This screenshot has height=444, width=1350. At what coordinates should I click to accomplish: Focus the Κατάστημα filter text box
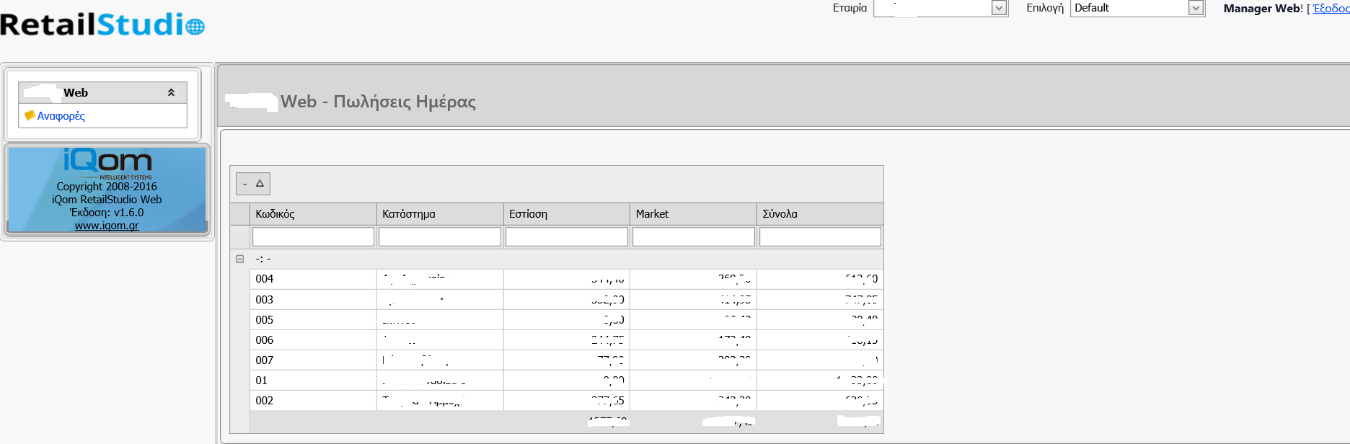439,237
